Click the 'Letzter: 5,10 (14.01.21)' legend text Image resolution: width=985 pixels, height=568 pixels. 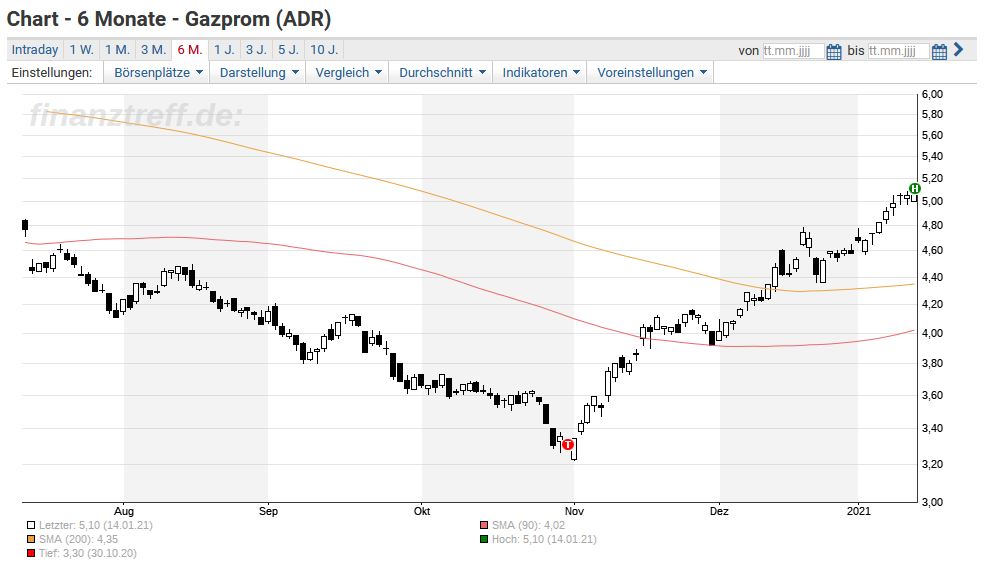(95, 525)
